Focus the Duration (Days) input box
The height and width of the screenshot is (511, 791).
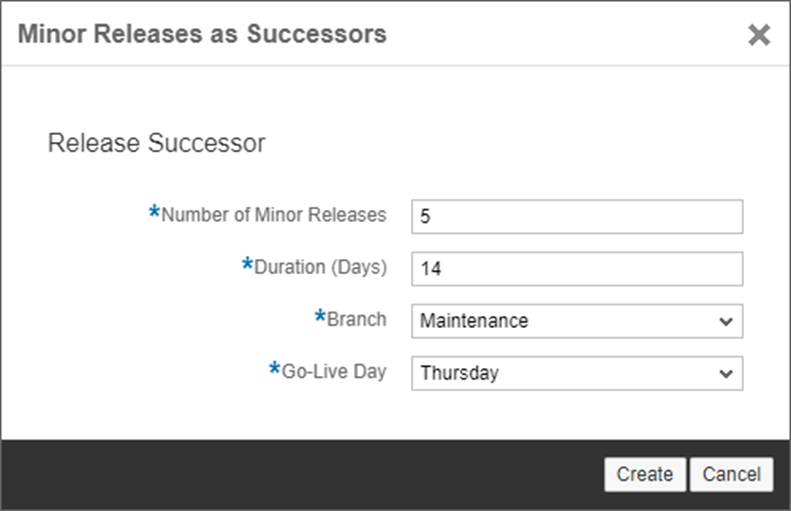576,268
